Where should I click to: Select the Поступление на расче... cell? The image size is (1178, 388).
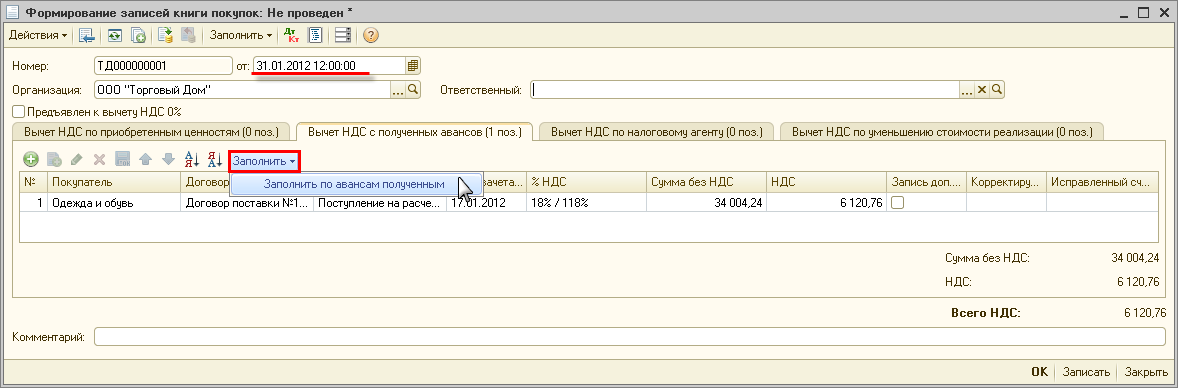[379, 202]
